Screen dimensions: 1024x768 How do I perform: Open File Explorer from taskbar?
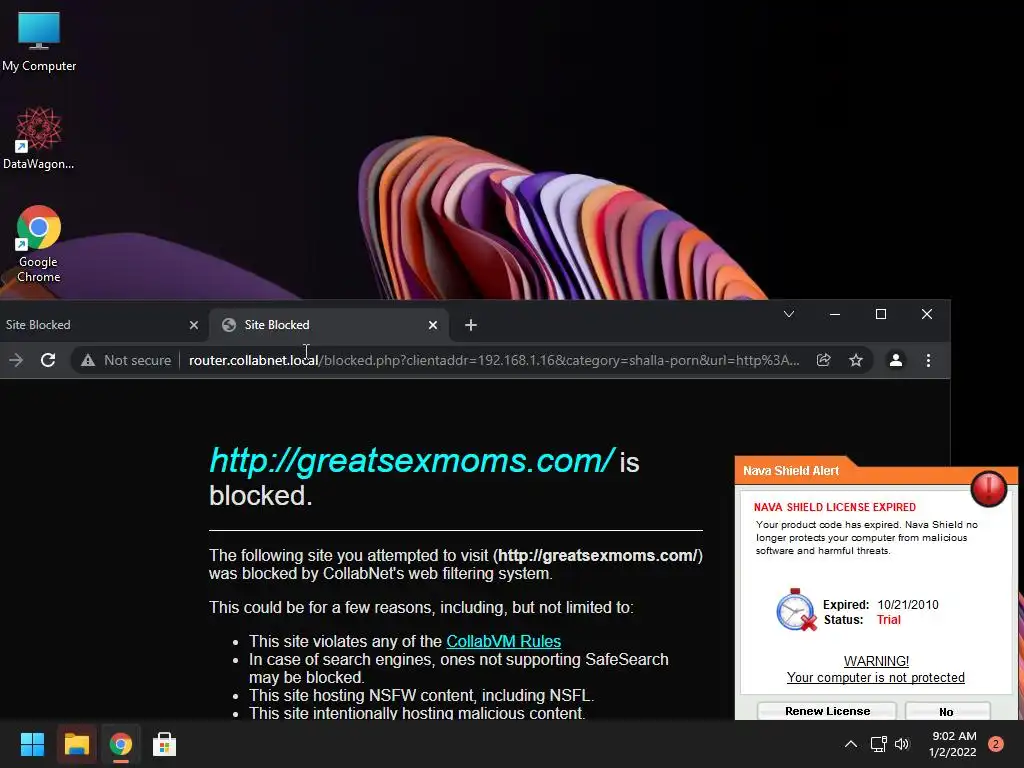click(76, 744)
